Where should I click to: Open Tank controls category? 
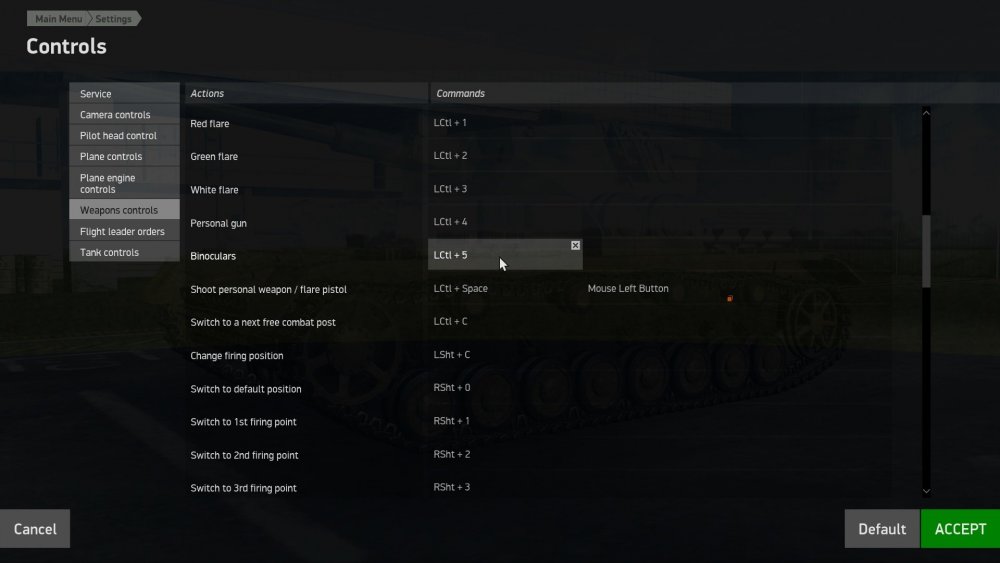tap(124, 253)
